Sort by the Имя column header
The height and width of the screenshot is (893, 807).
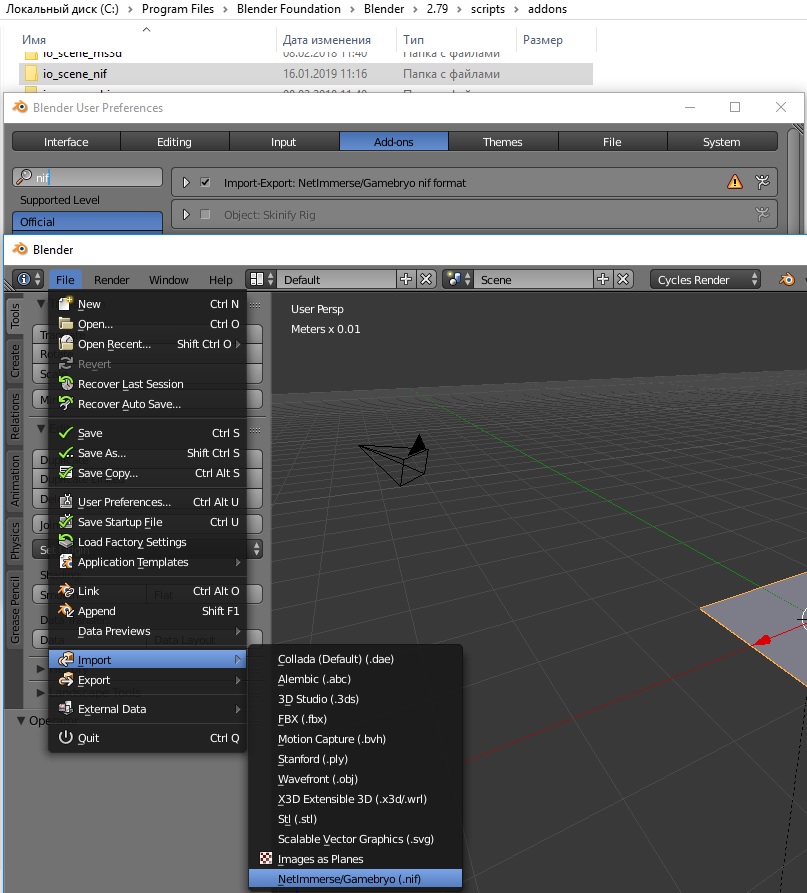click(x=34, y=40)
